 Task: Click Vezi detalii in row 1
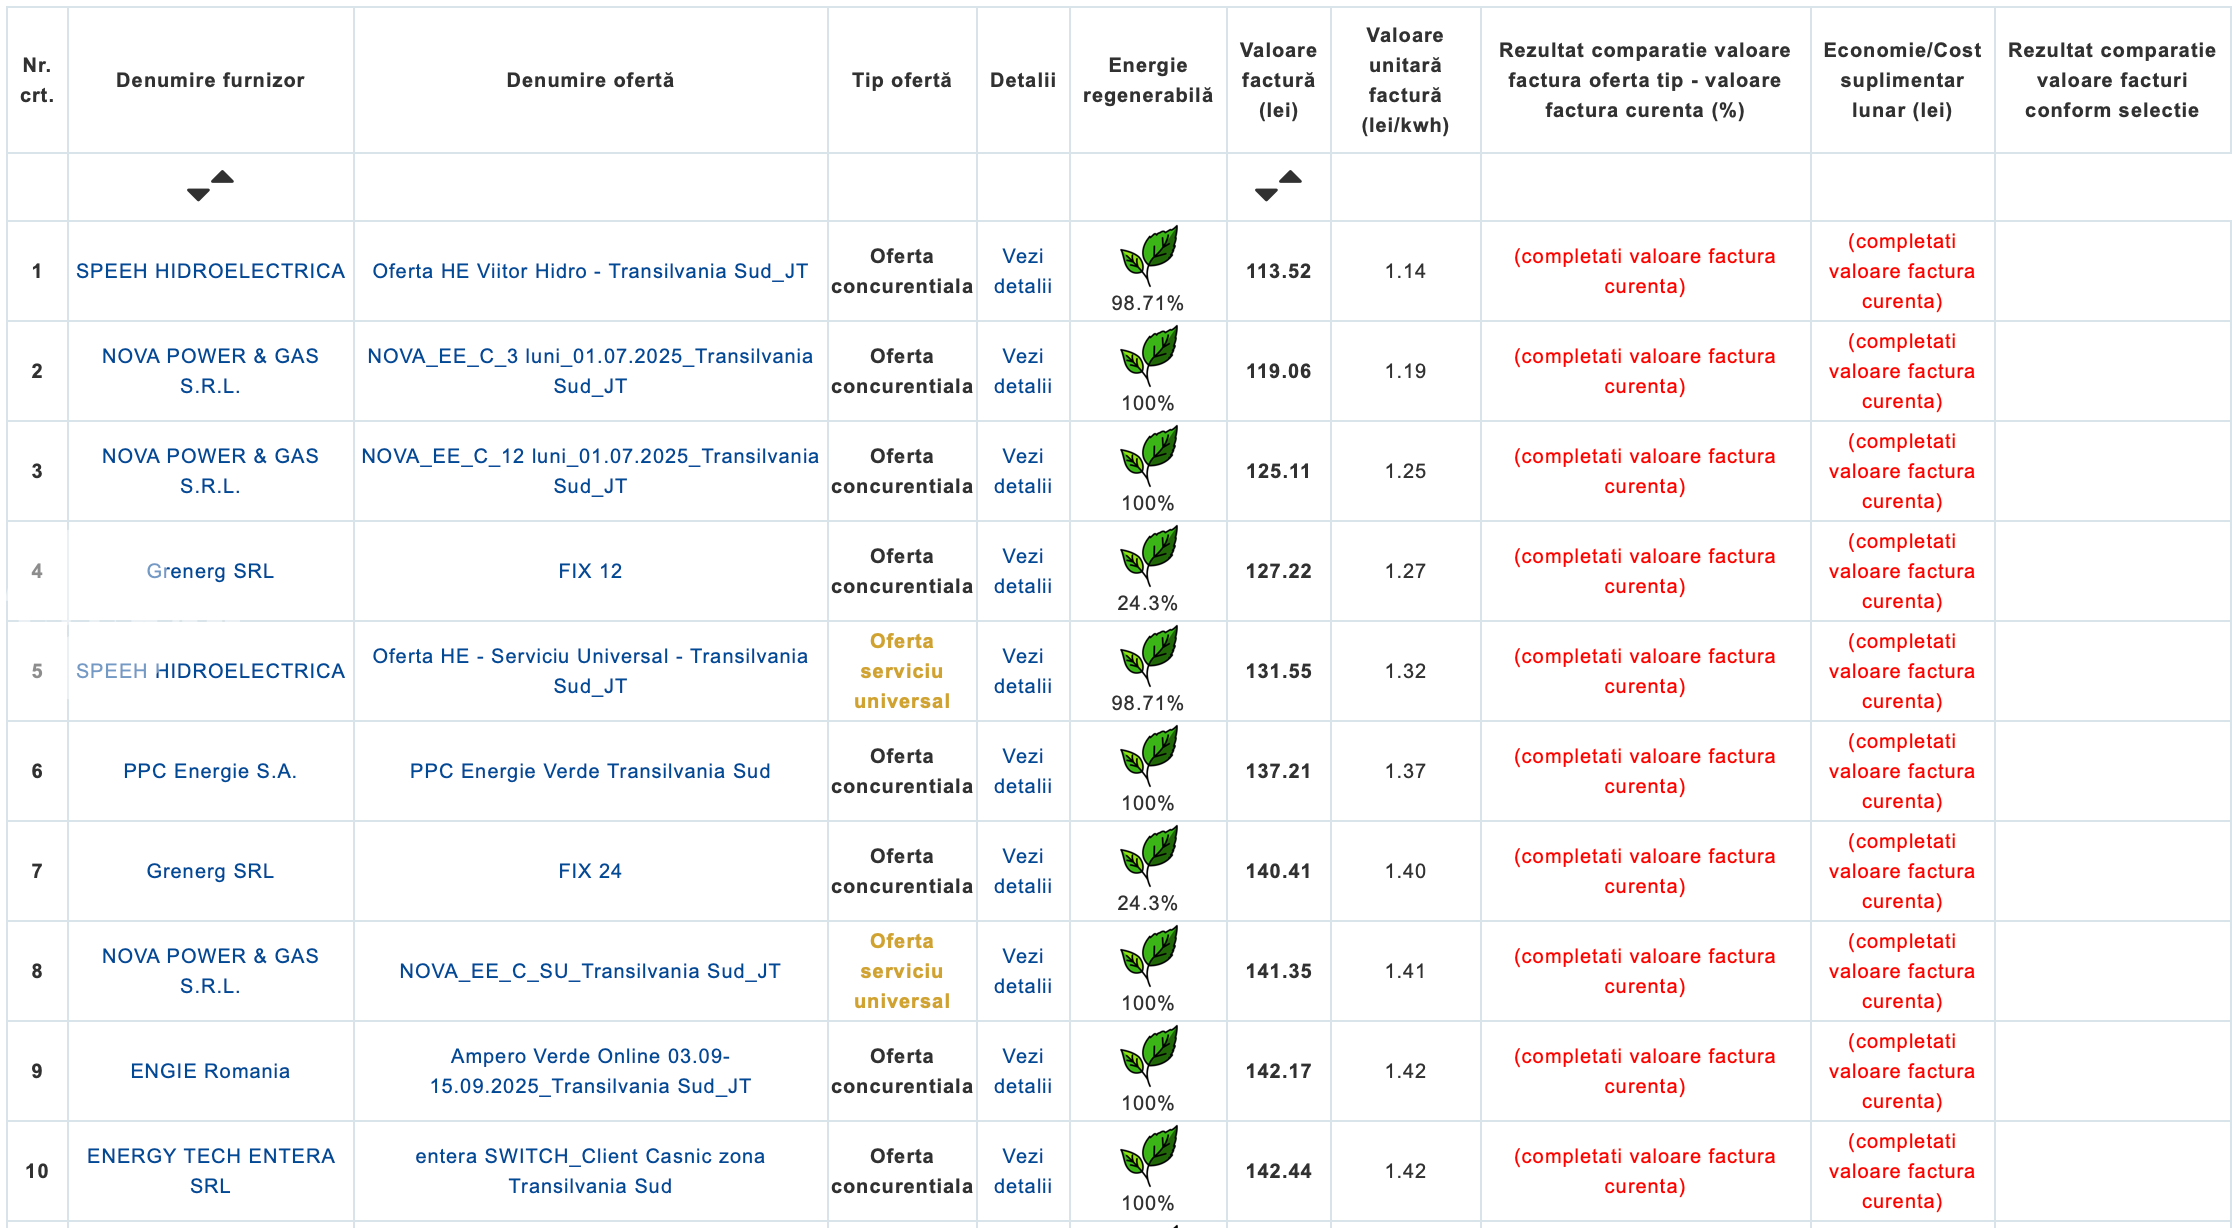[1023, 271]
